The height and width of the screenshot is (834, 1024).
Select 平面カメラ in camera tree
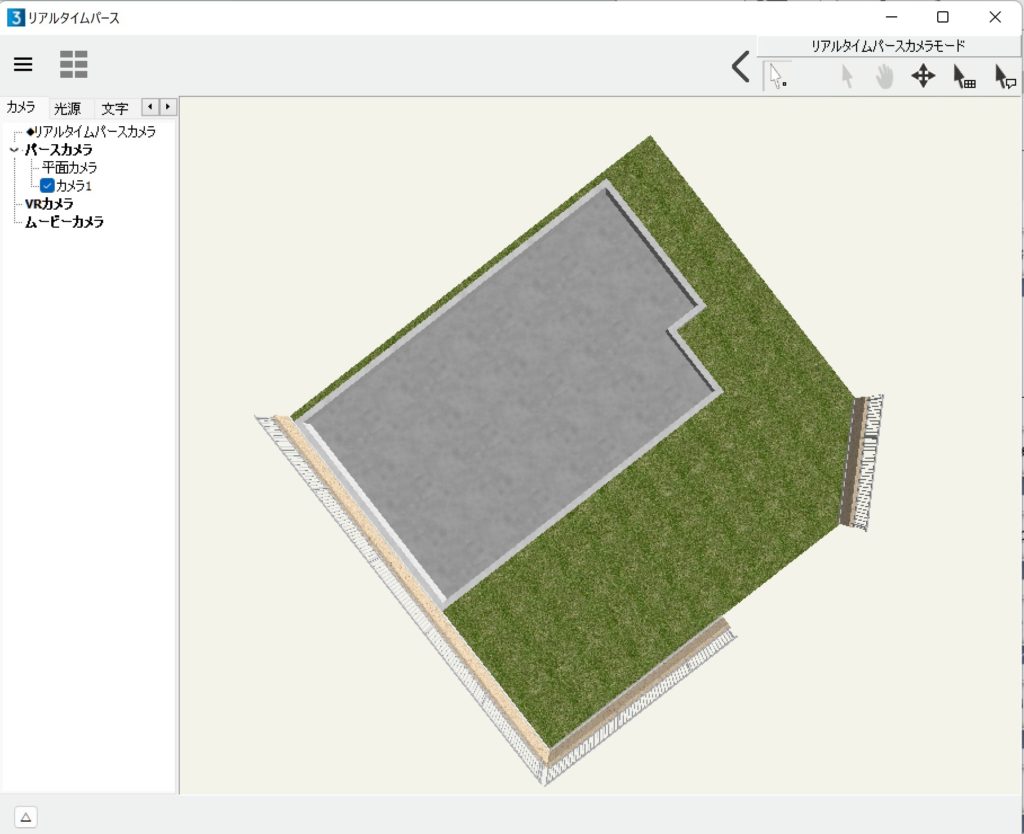(x=69, y=168)
